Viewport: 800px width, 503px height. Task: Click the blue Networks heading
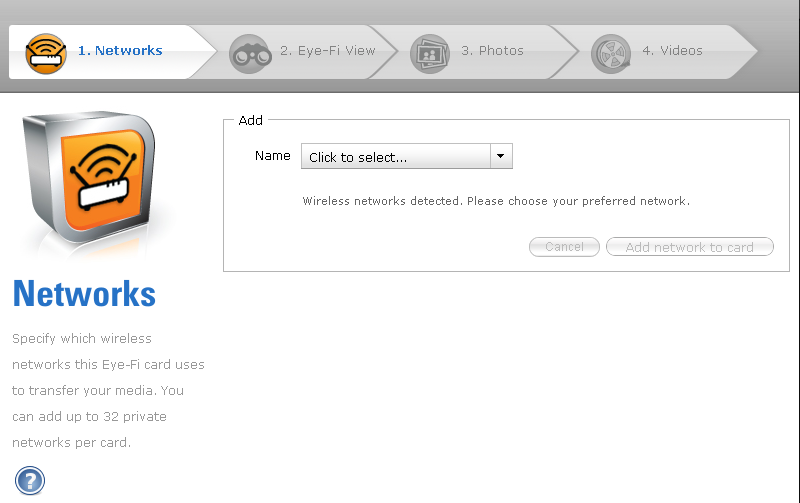click(84, 294)
